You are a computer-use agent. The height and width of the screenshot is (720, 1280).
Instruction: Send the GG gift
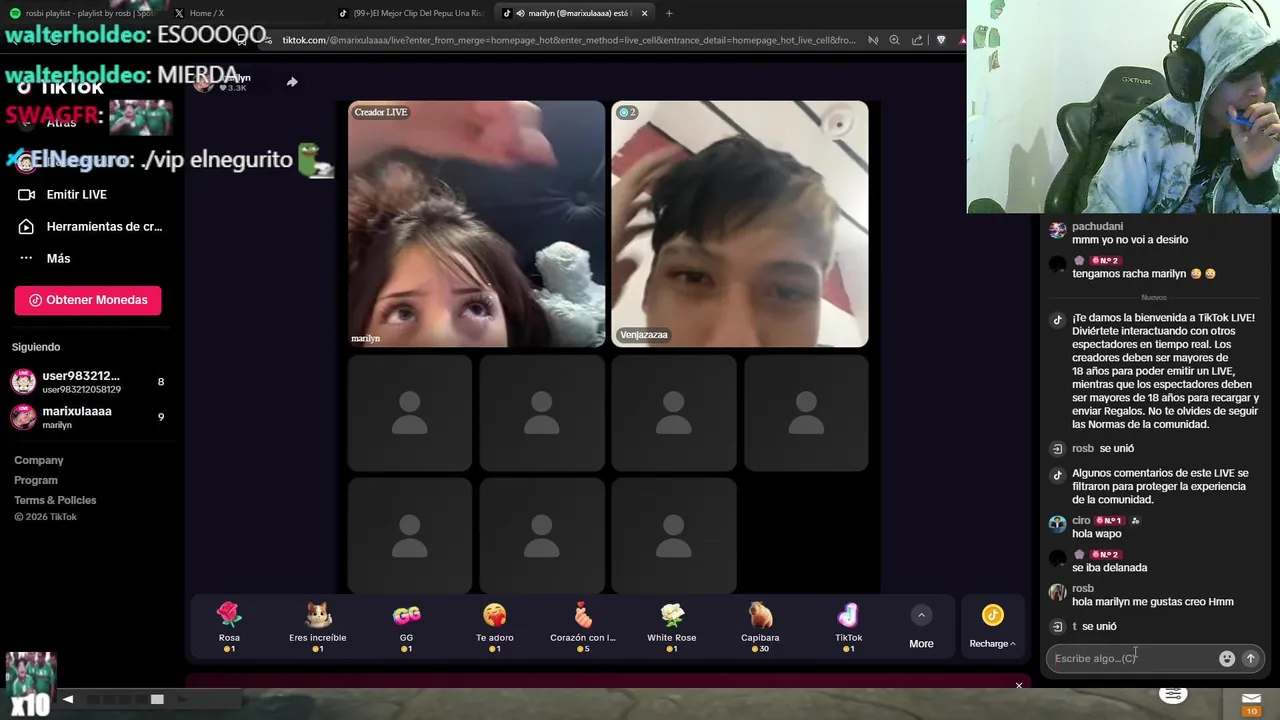coord(406,628)
